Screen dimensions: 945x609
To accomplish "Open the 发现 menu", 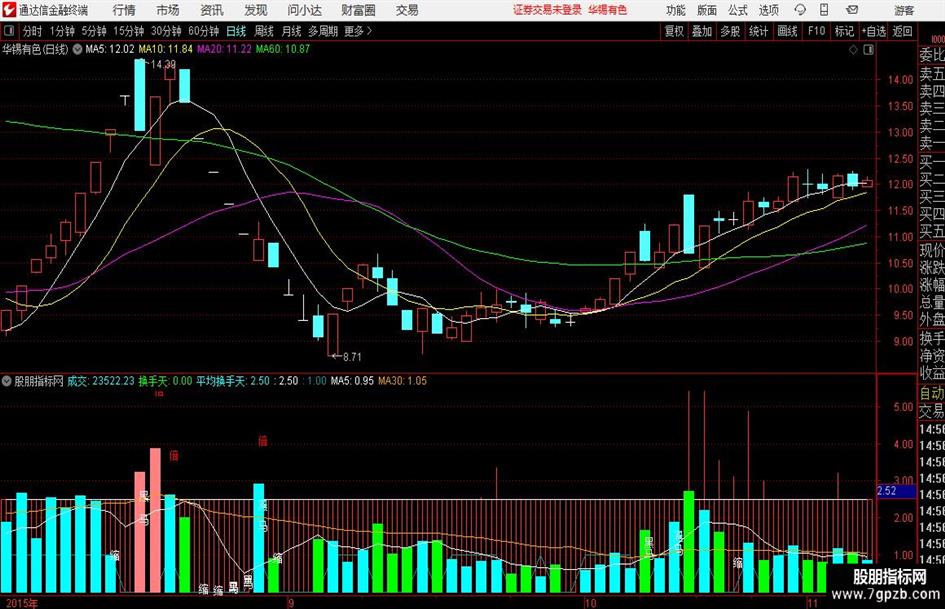I will coord(256,10).
